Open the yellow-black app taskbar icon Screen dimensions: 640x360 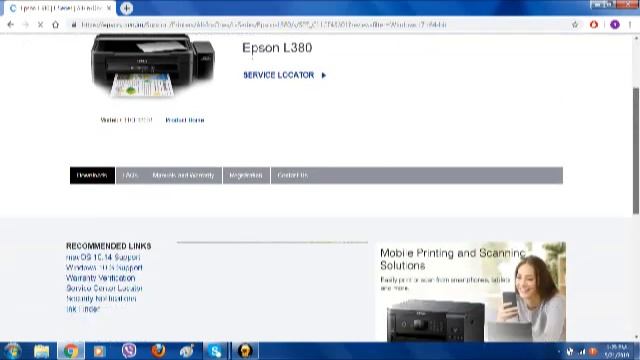(x=245, y=351)
